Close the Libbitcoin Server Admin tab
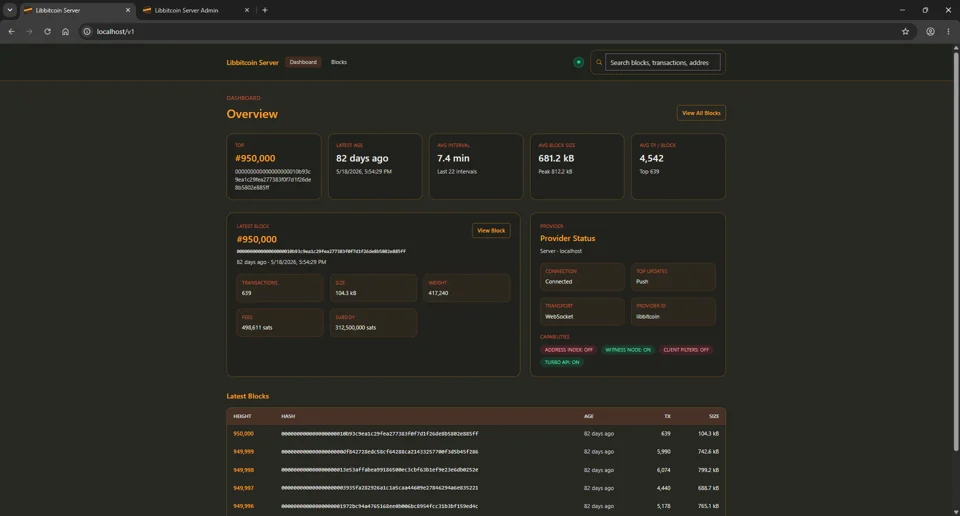 coord(247,10)
